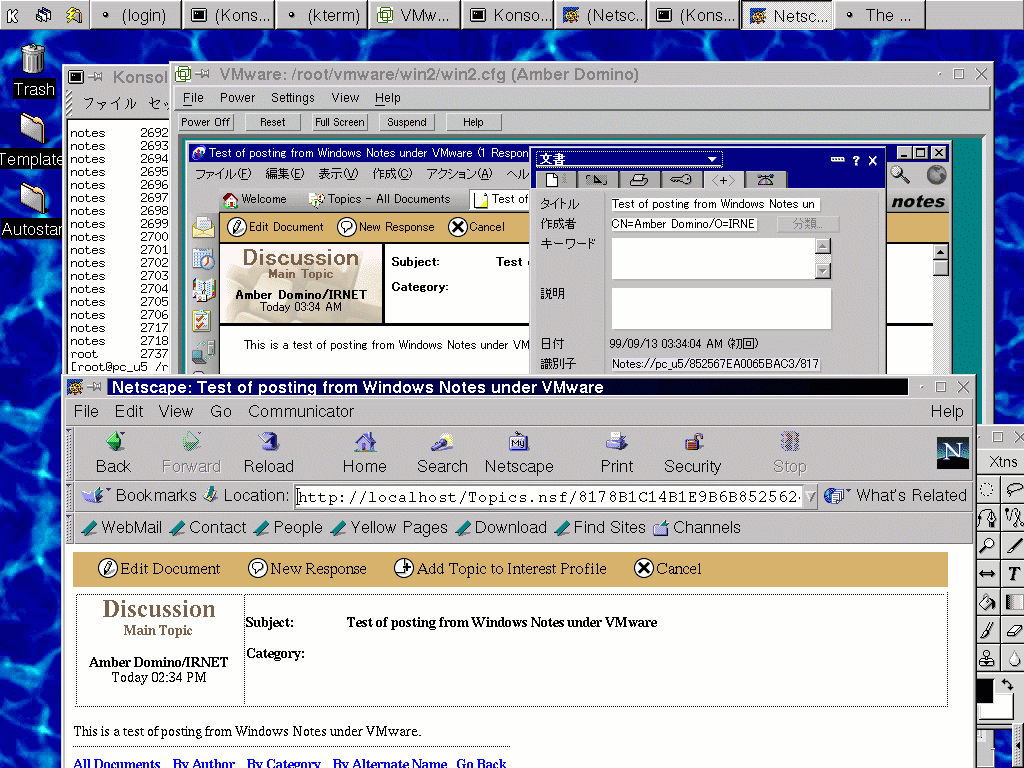Screen dimensions: 1024x768
Task: Click the Stop traffic-light icon in Netscape
Action: click(790, 442)
